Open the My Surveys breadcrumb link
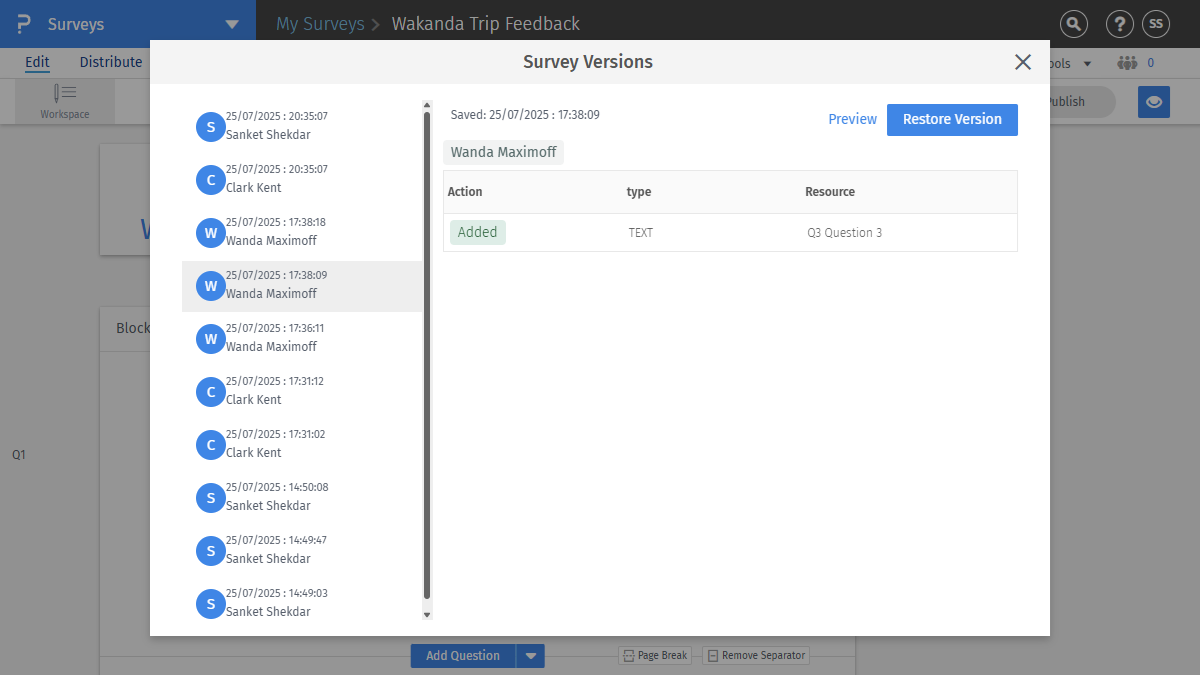Viewport: 1200px width, 675px height. 320,24
